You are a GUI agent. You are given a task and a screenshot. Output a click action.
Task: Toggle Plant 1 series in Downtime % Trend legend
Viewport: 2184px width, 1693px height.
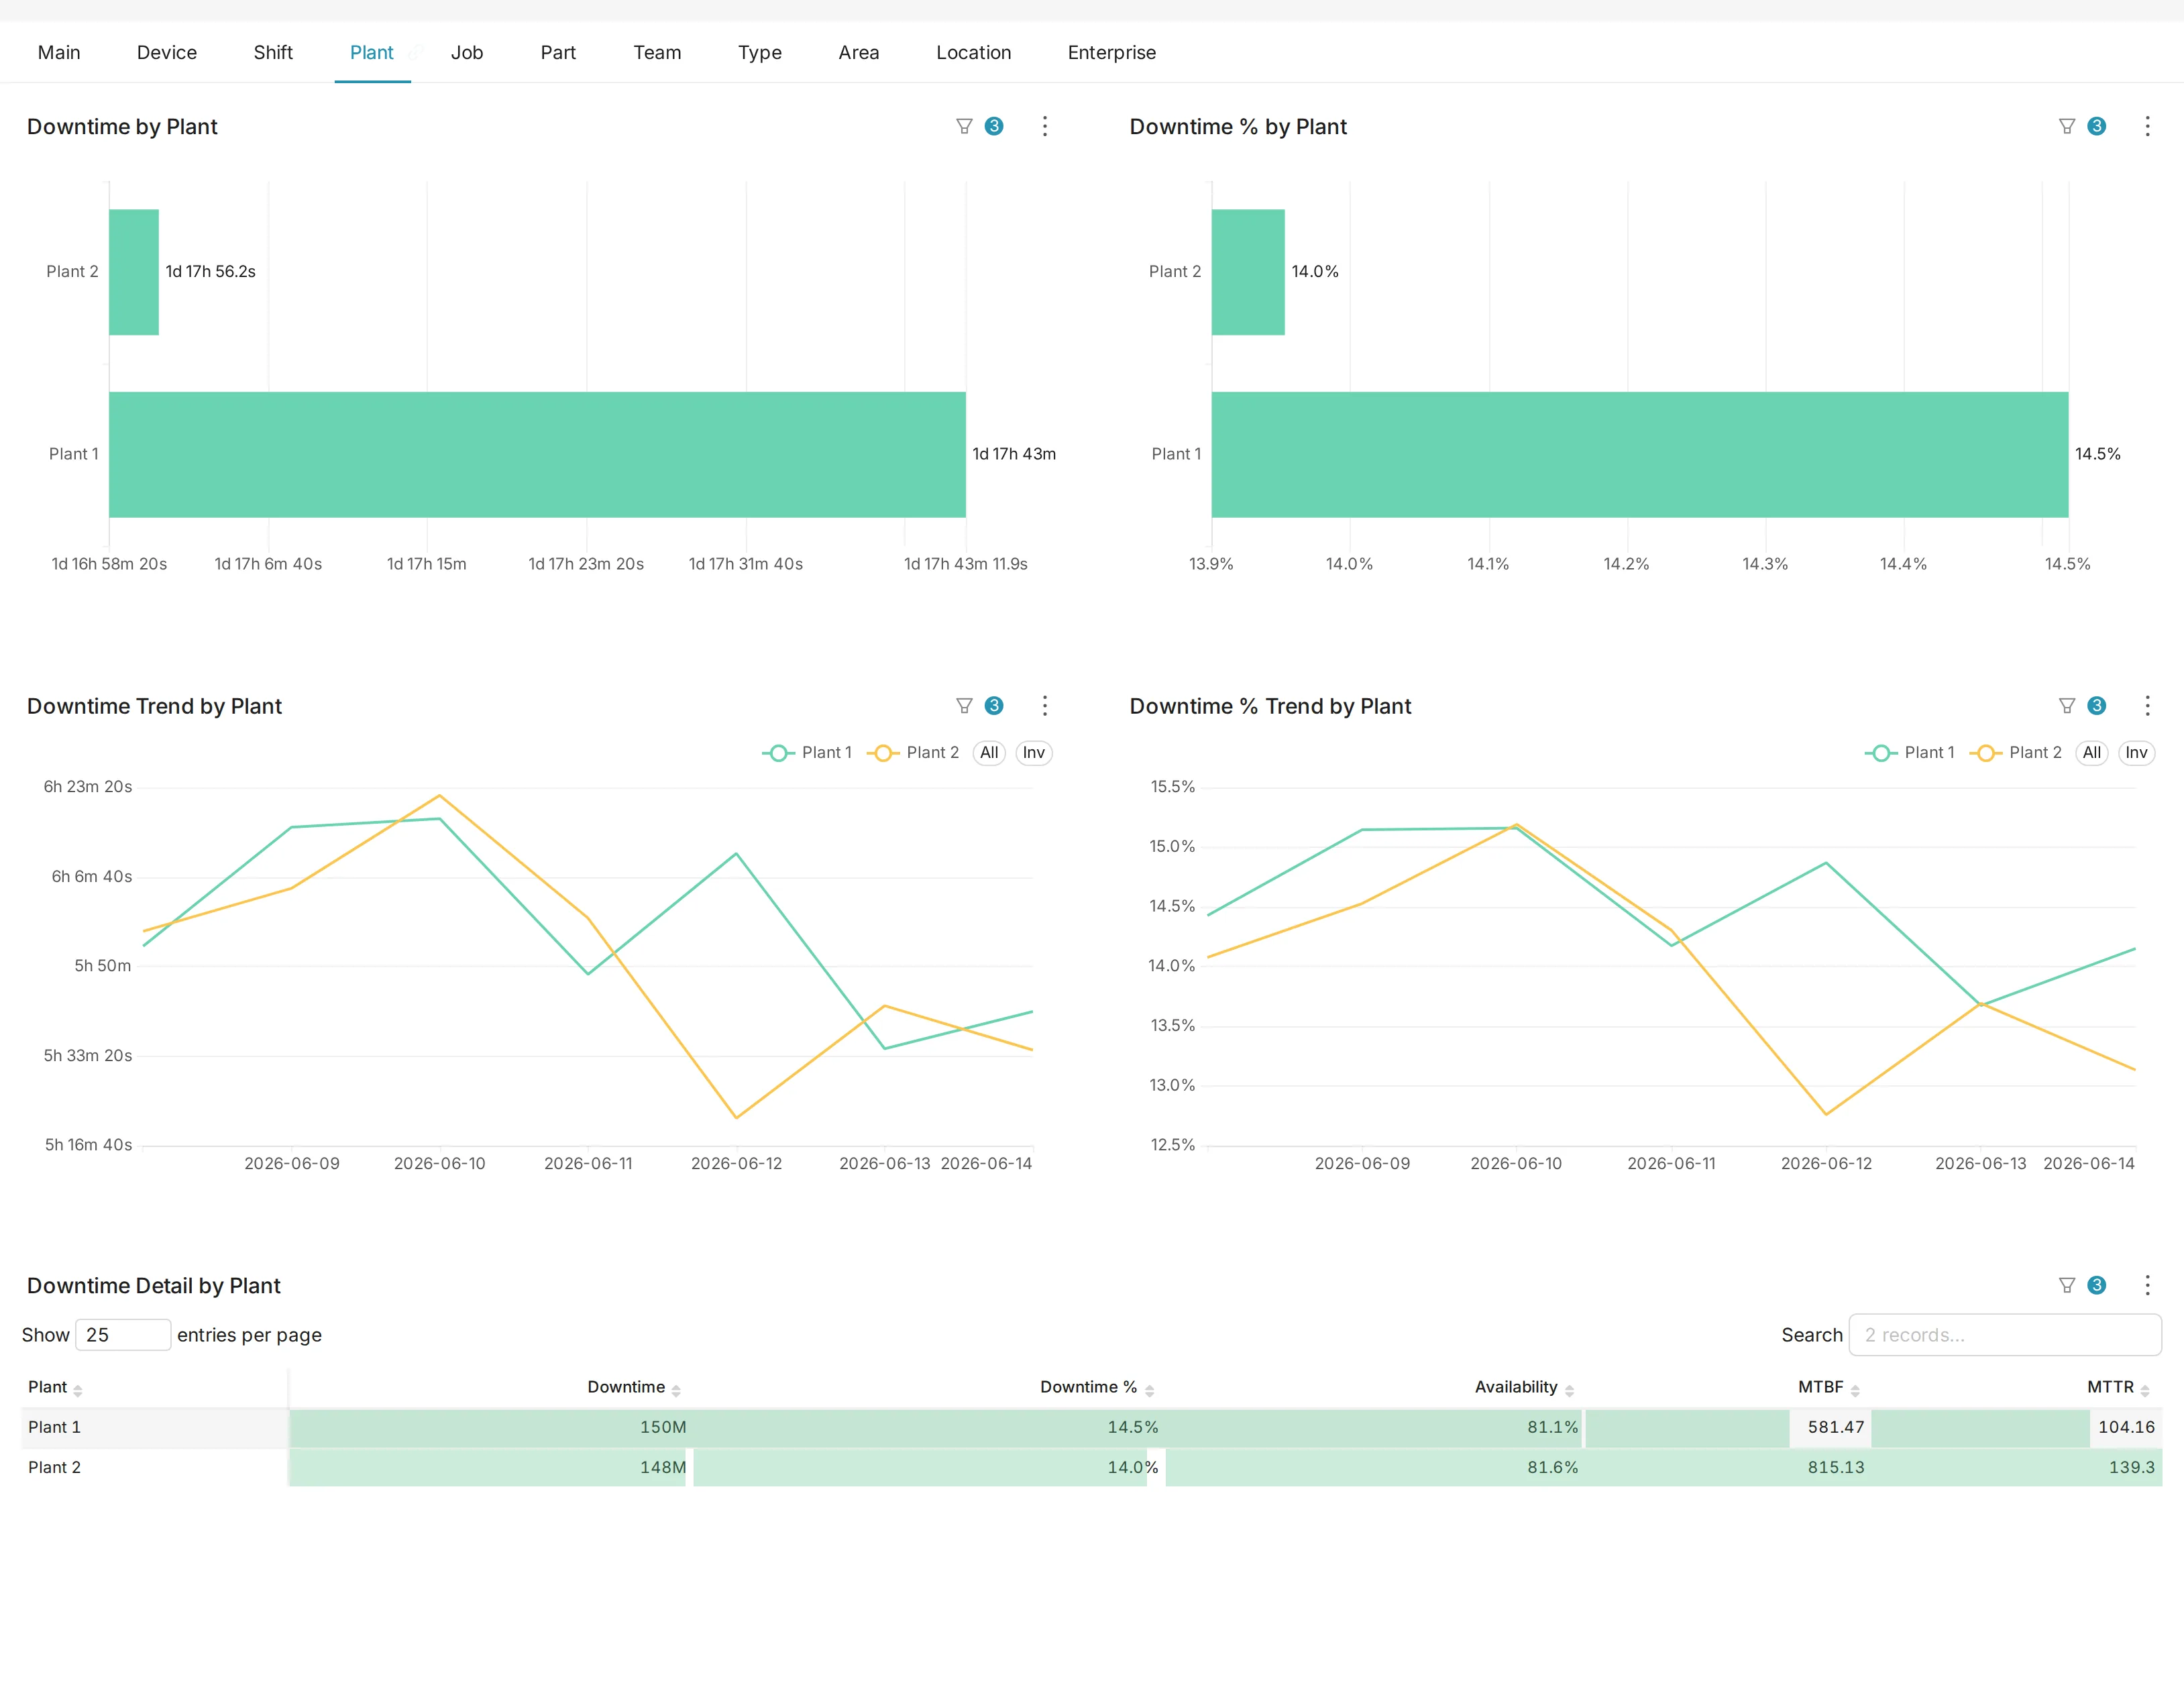point(1910,753)
